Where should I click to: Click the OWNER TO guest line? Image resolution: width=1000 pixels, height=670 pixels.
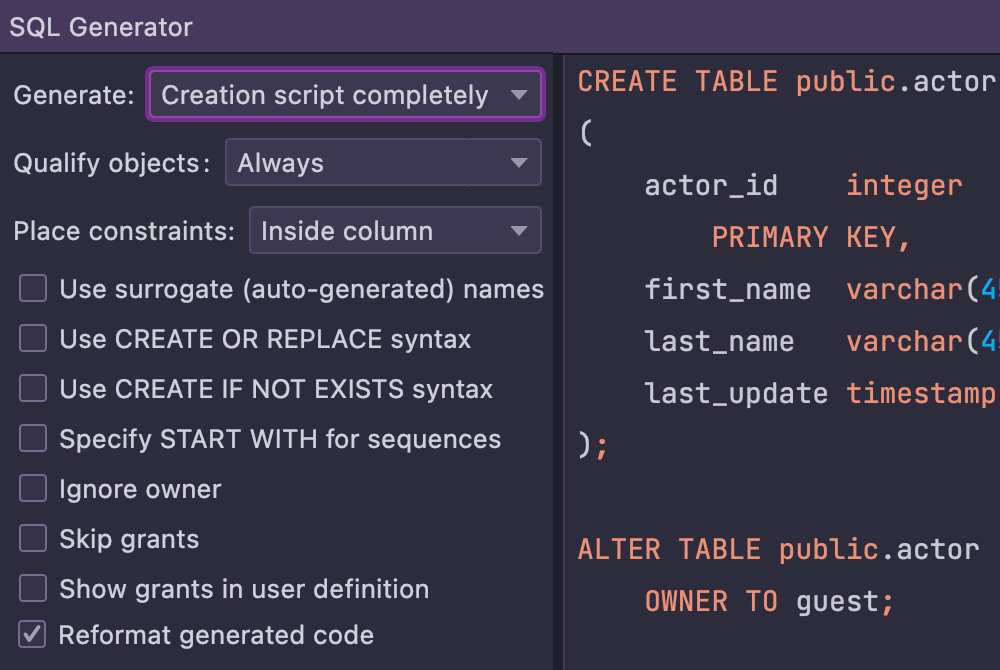[x=769, y=601]
